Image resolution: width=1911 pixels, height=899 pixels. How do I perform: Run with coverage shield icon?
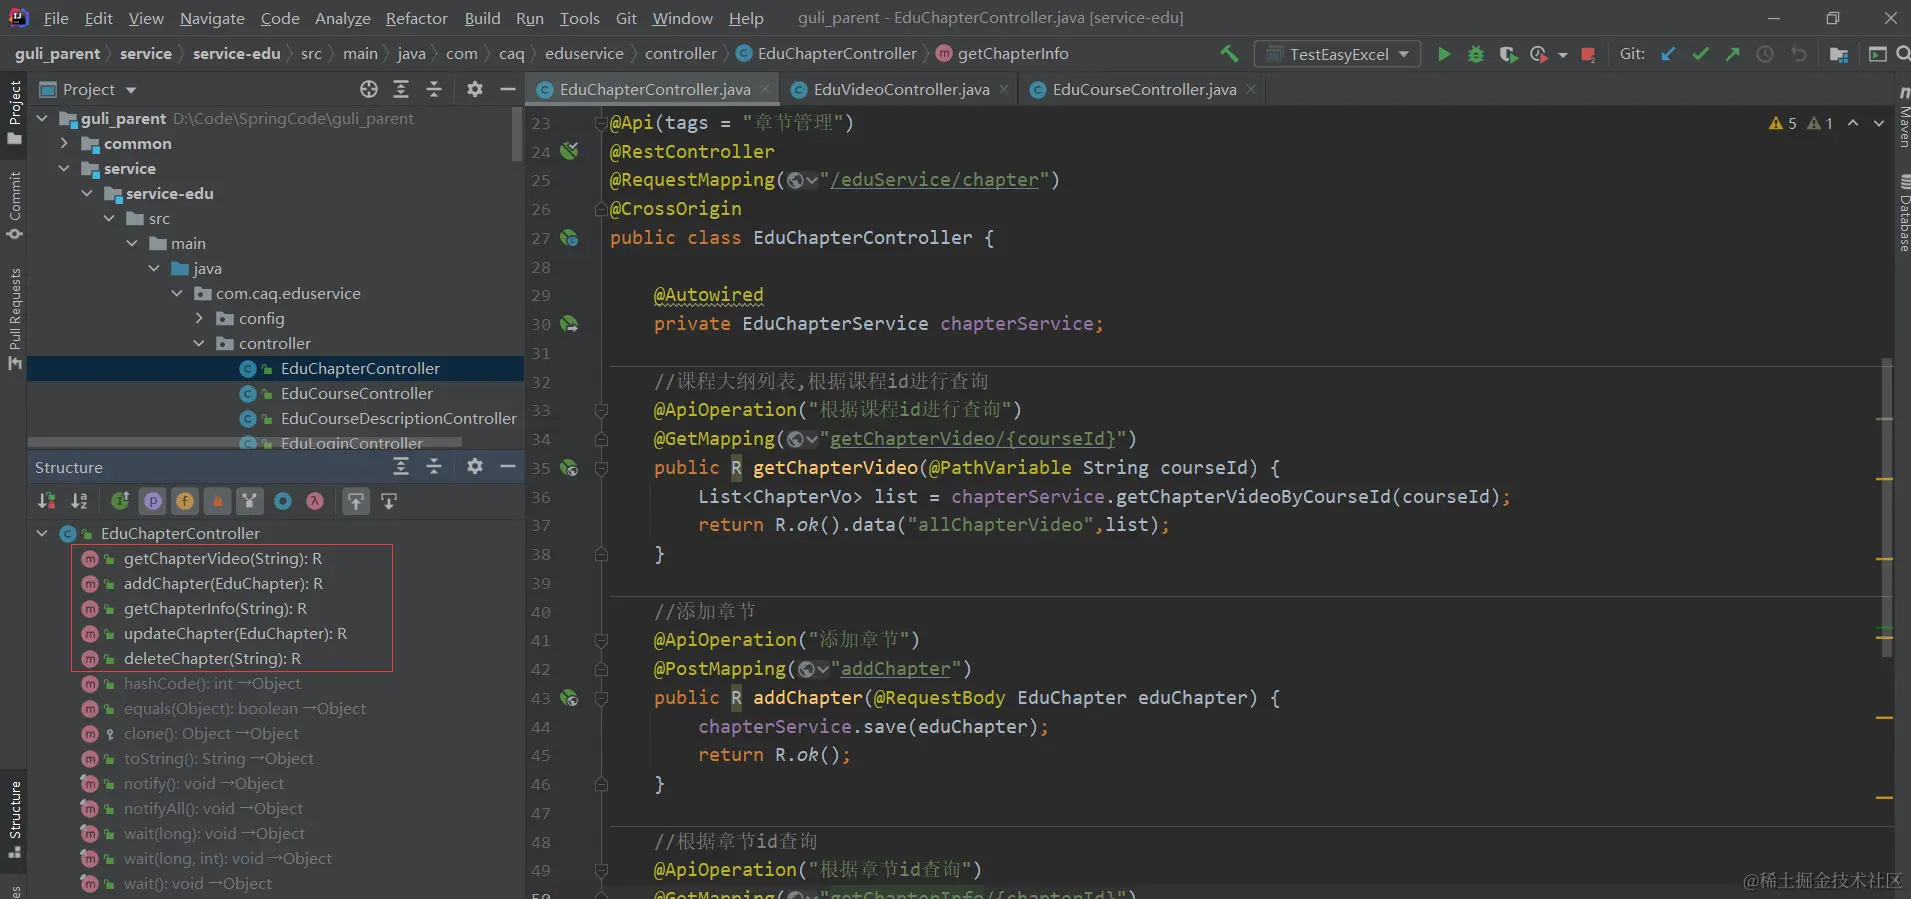coord(1507,54)
